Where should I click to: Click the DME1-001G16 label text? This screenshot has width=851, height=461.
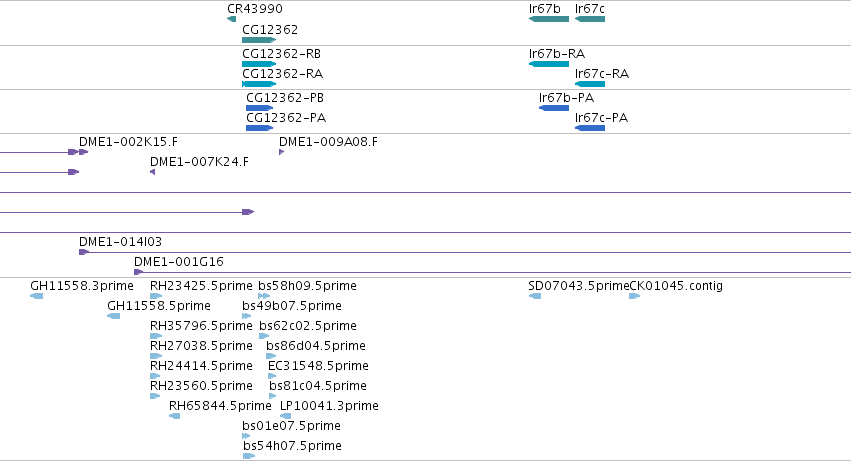(179, 262)
